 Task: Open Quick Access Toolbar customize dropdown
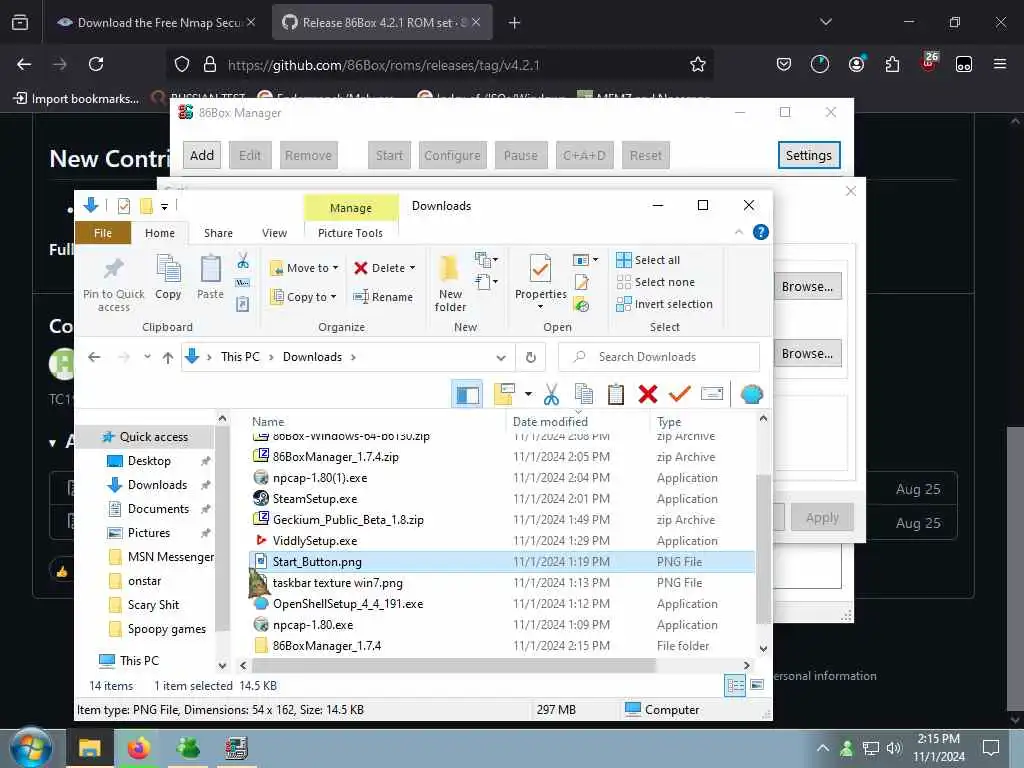pyautogui.click(x=165, y=206)
